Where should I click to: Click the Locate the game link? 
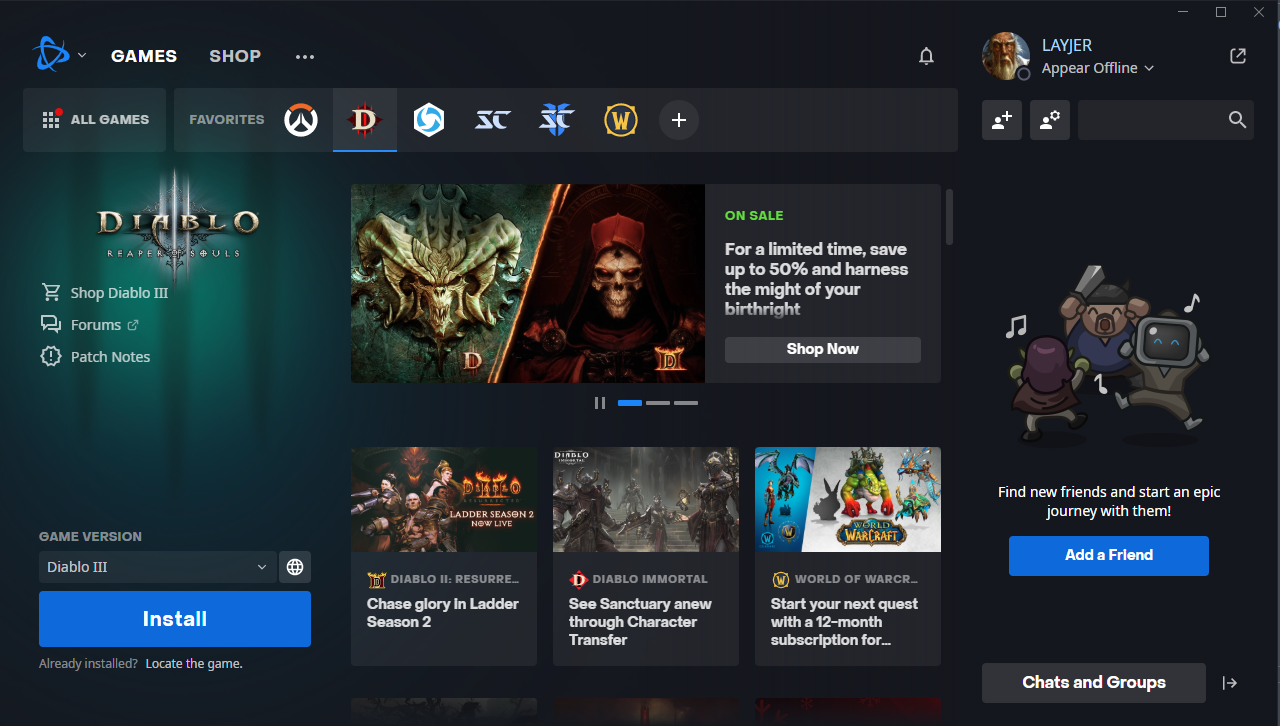coord(194,664)
